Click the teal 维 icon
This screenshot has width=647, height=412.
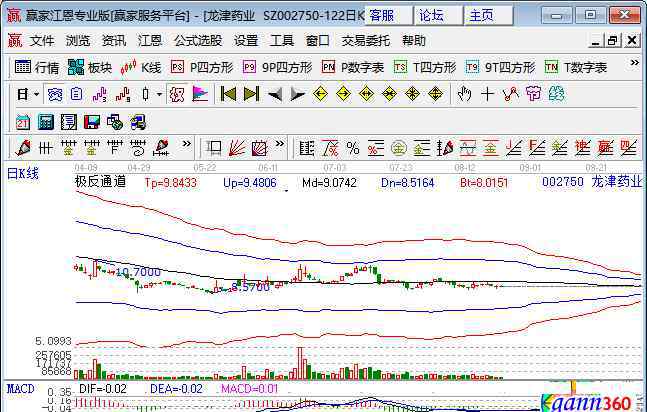tap(556, 95)
